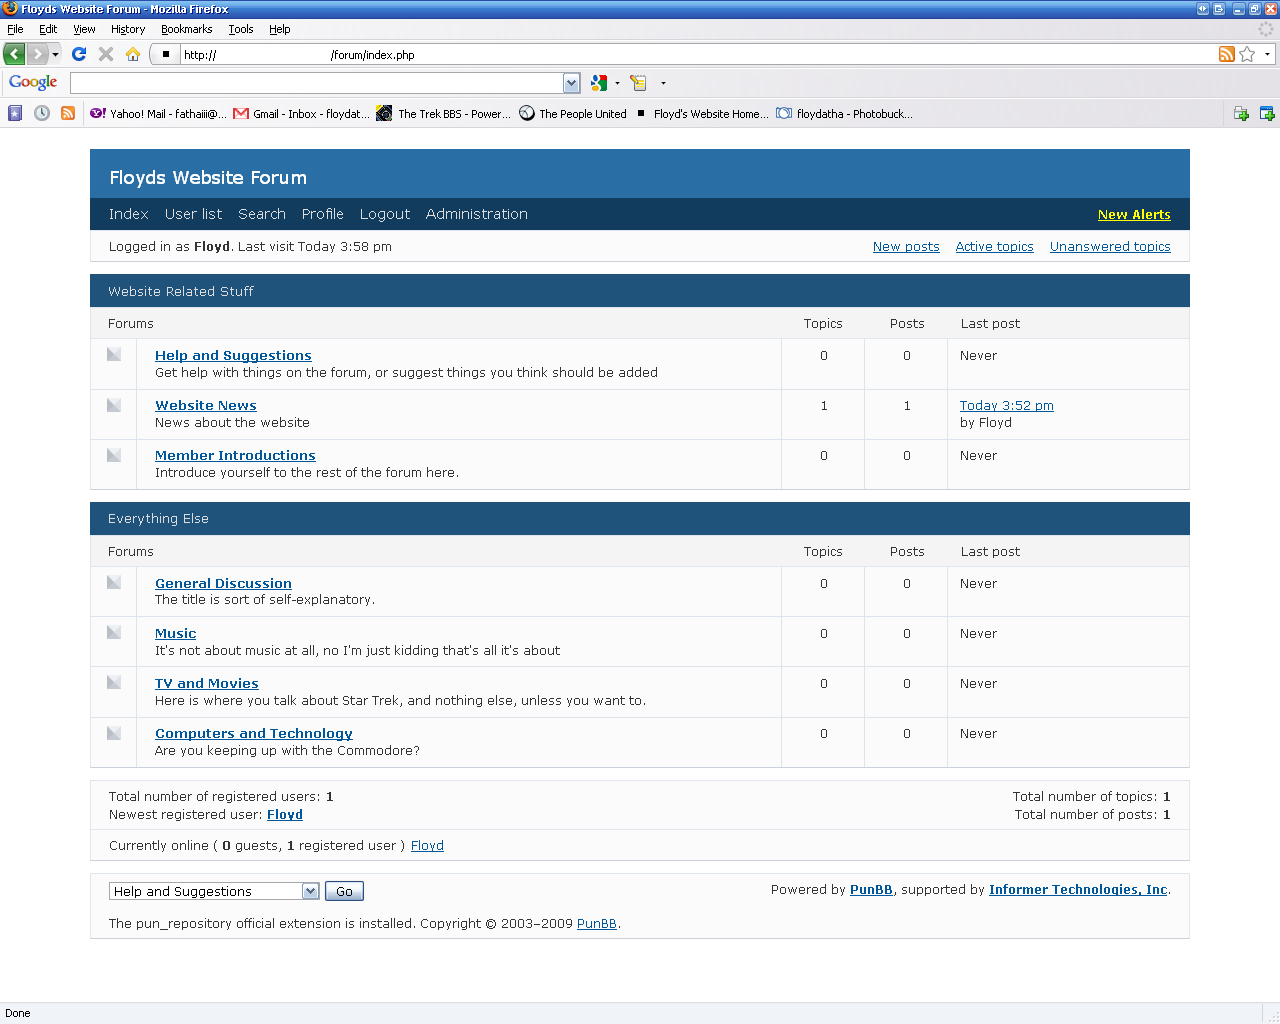
Task: Click the Gmail Inbox bookmark
Action: [x=301, y=114]
